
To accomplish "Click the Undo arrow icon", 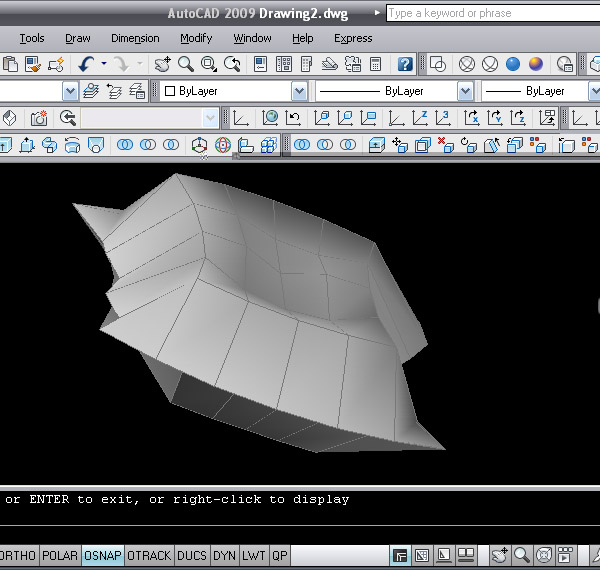I will point(86,64).
